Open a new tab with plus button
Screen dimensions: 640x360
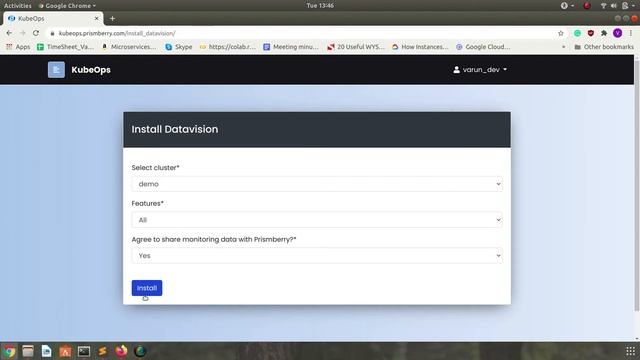(112, 18)
